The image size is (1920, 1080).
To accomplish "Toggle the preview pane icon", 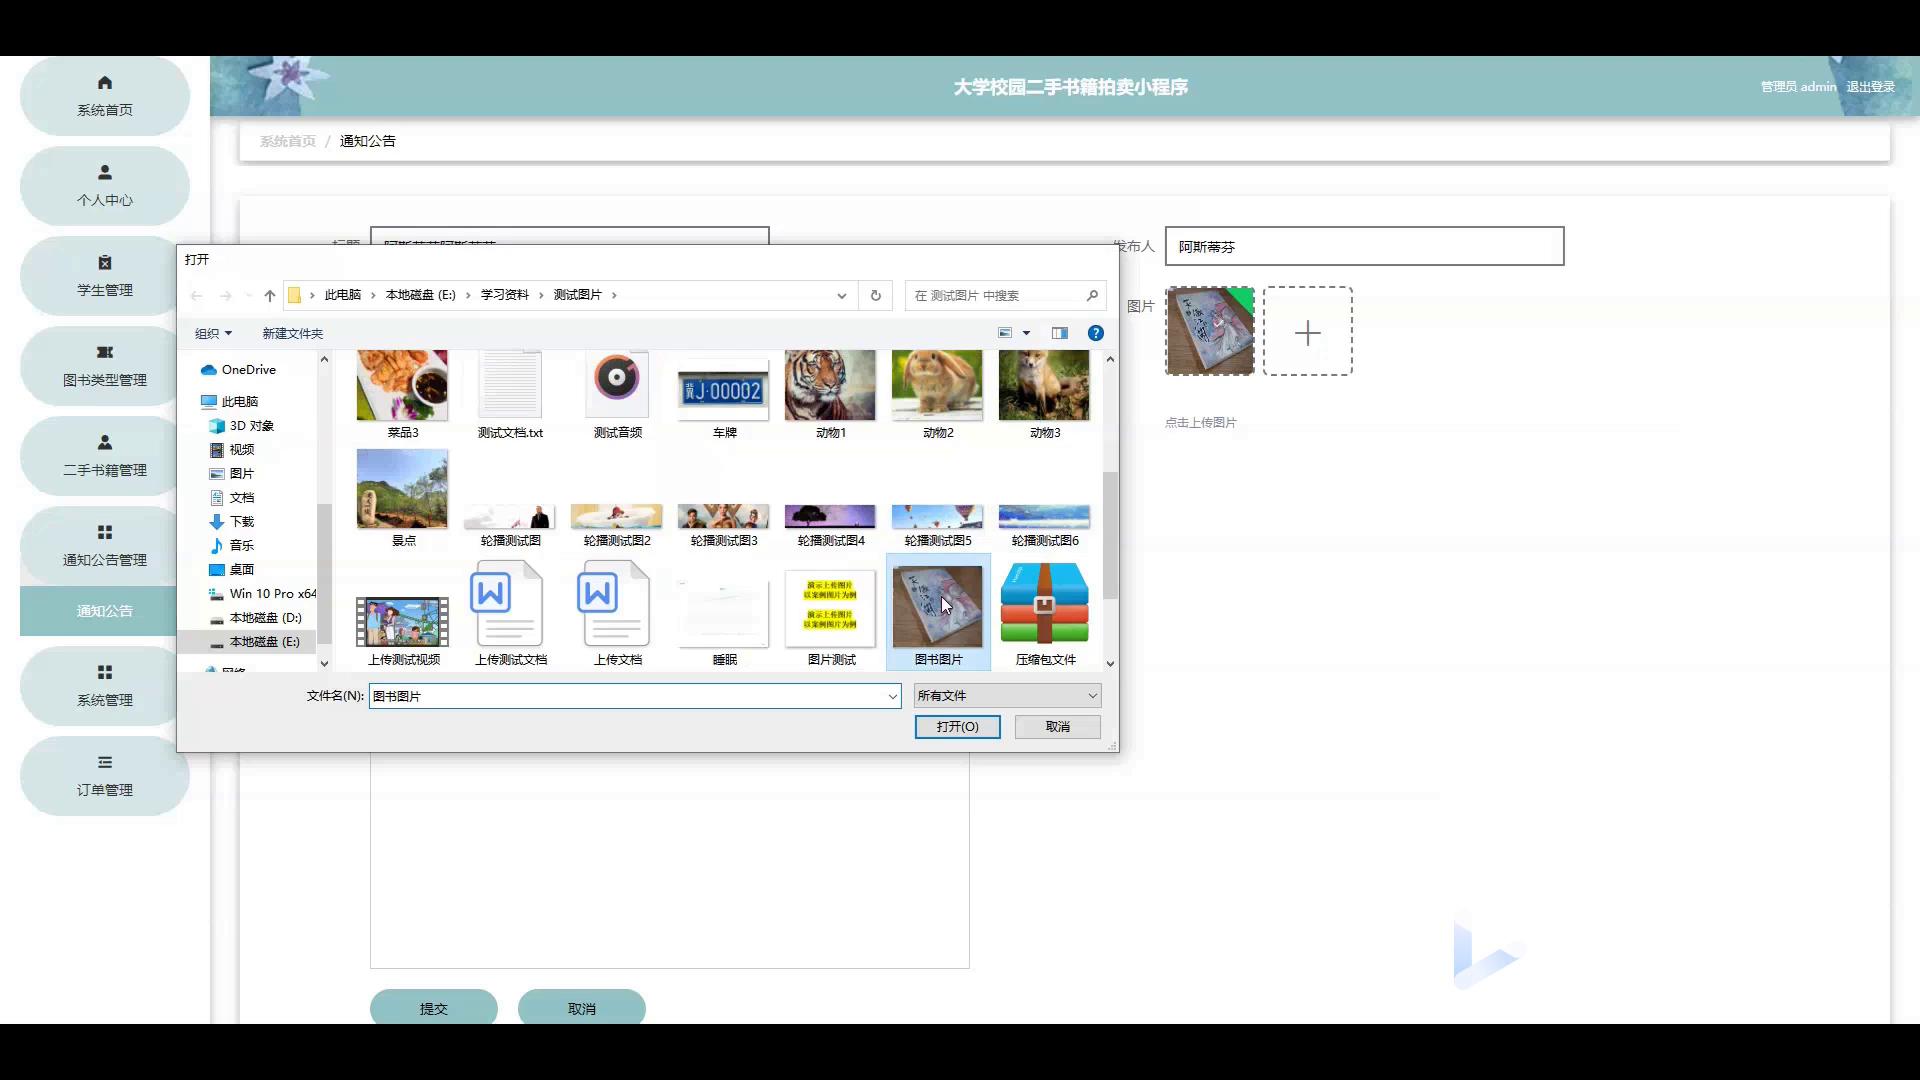I will [x=1059, y=333].
